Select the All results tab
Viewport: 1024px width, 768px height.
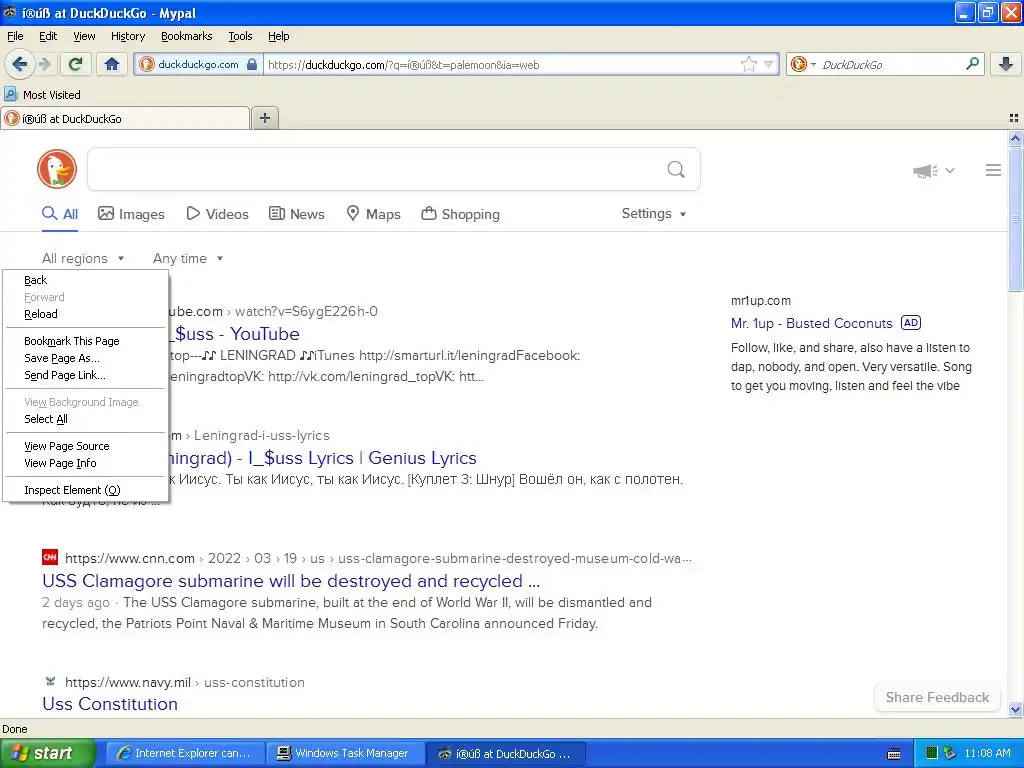60,214
